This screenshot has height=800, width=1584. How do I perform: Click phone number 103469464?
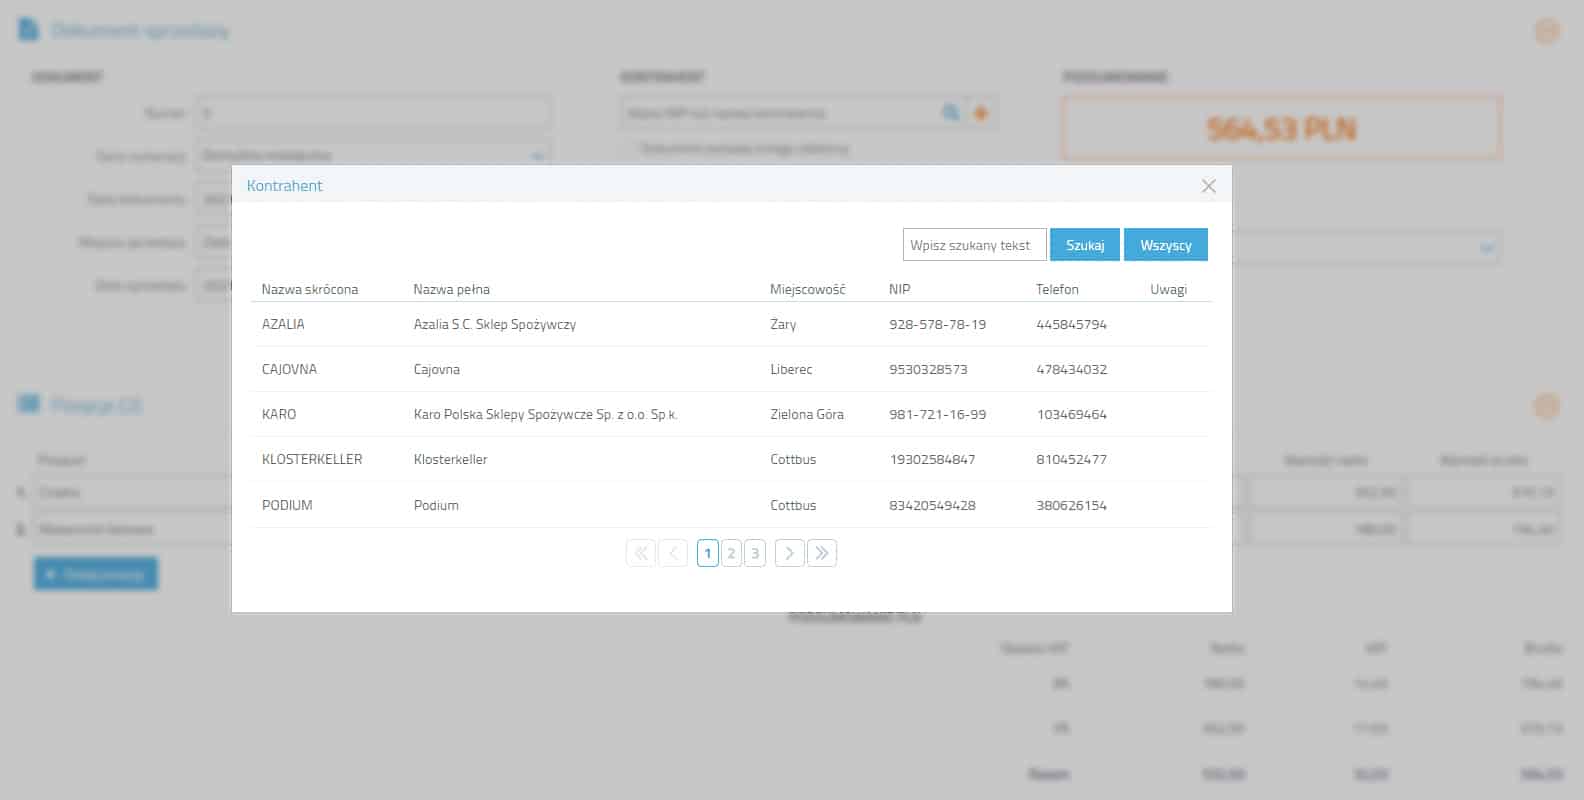(1072, 414)
